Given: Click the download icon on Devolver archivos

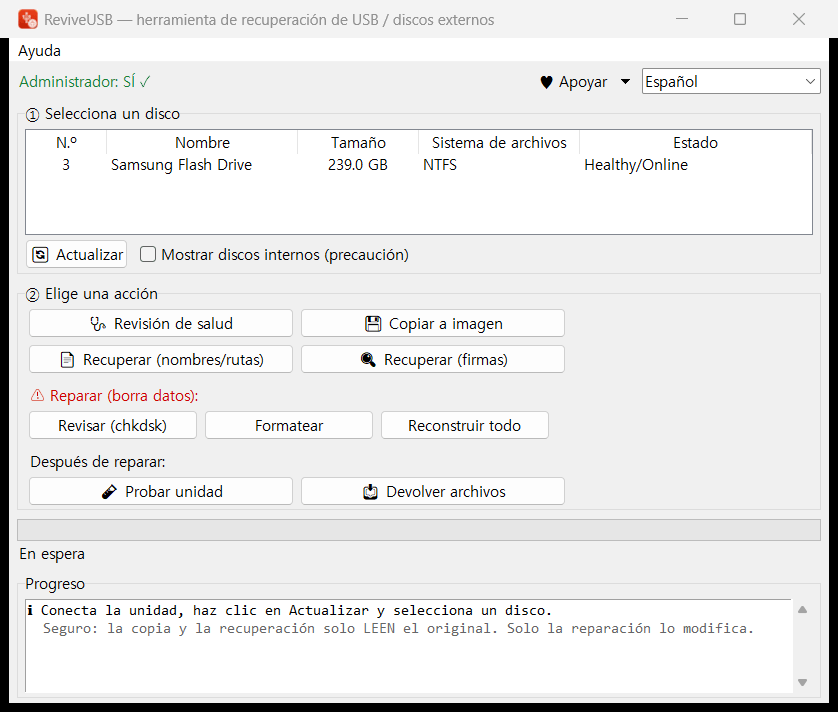Looking at the screenshot, I should 370,492.
